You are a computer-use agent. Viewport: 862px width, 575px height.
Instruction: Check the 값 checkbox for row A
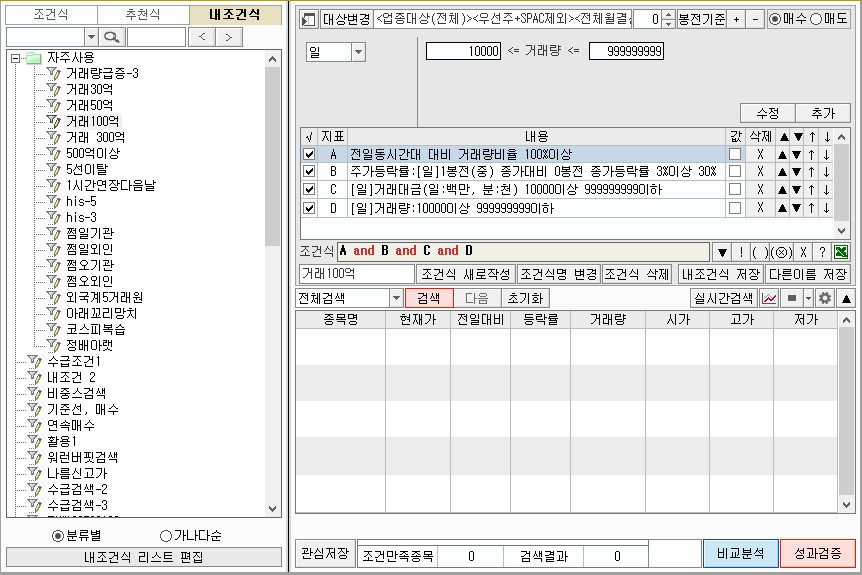click(734, 154)
